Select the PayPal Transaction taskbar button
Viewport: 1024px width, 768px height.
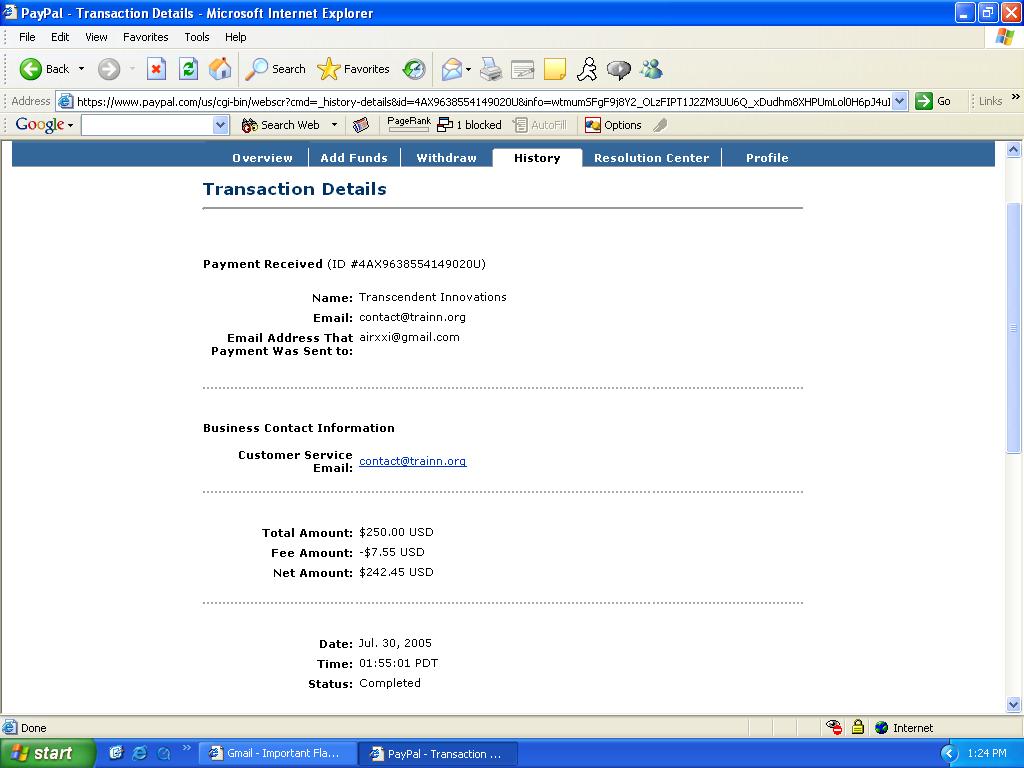pos(438,754)
